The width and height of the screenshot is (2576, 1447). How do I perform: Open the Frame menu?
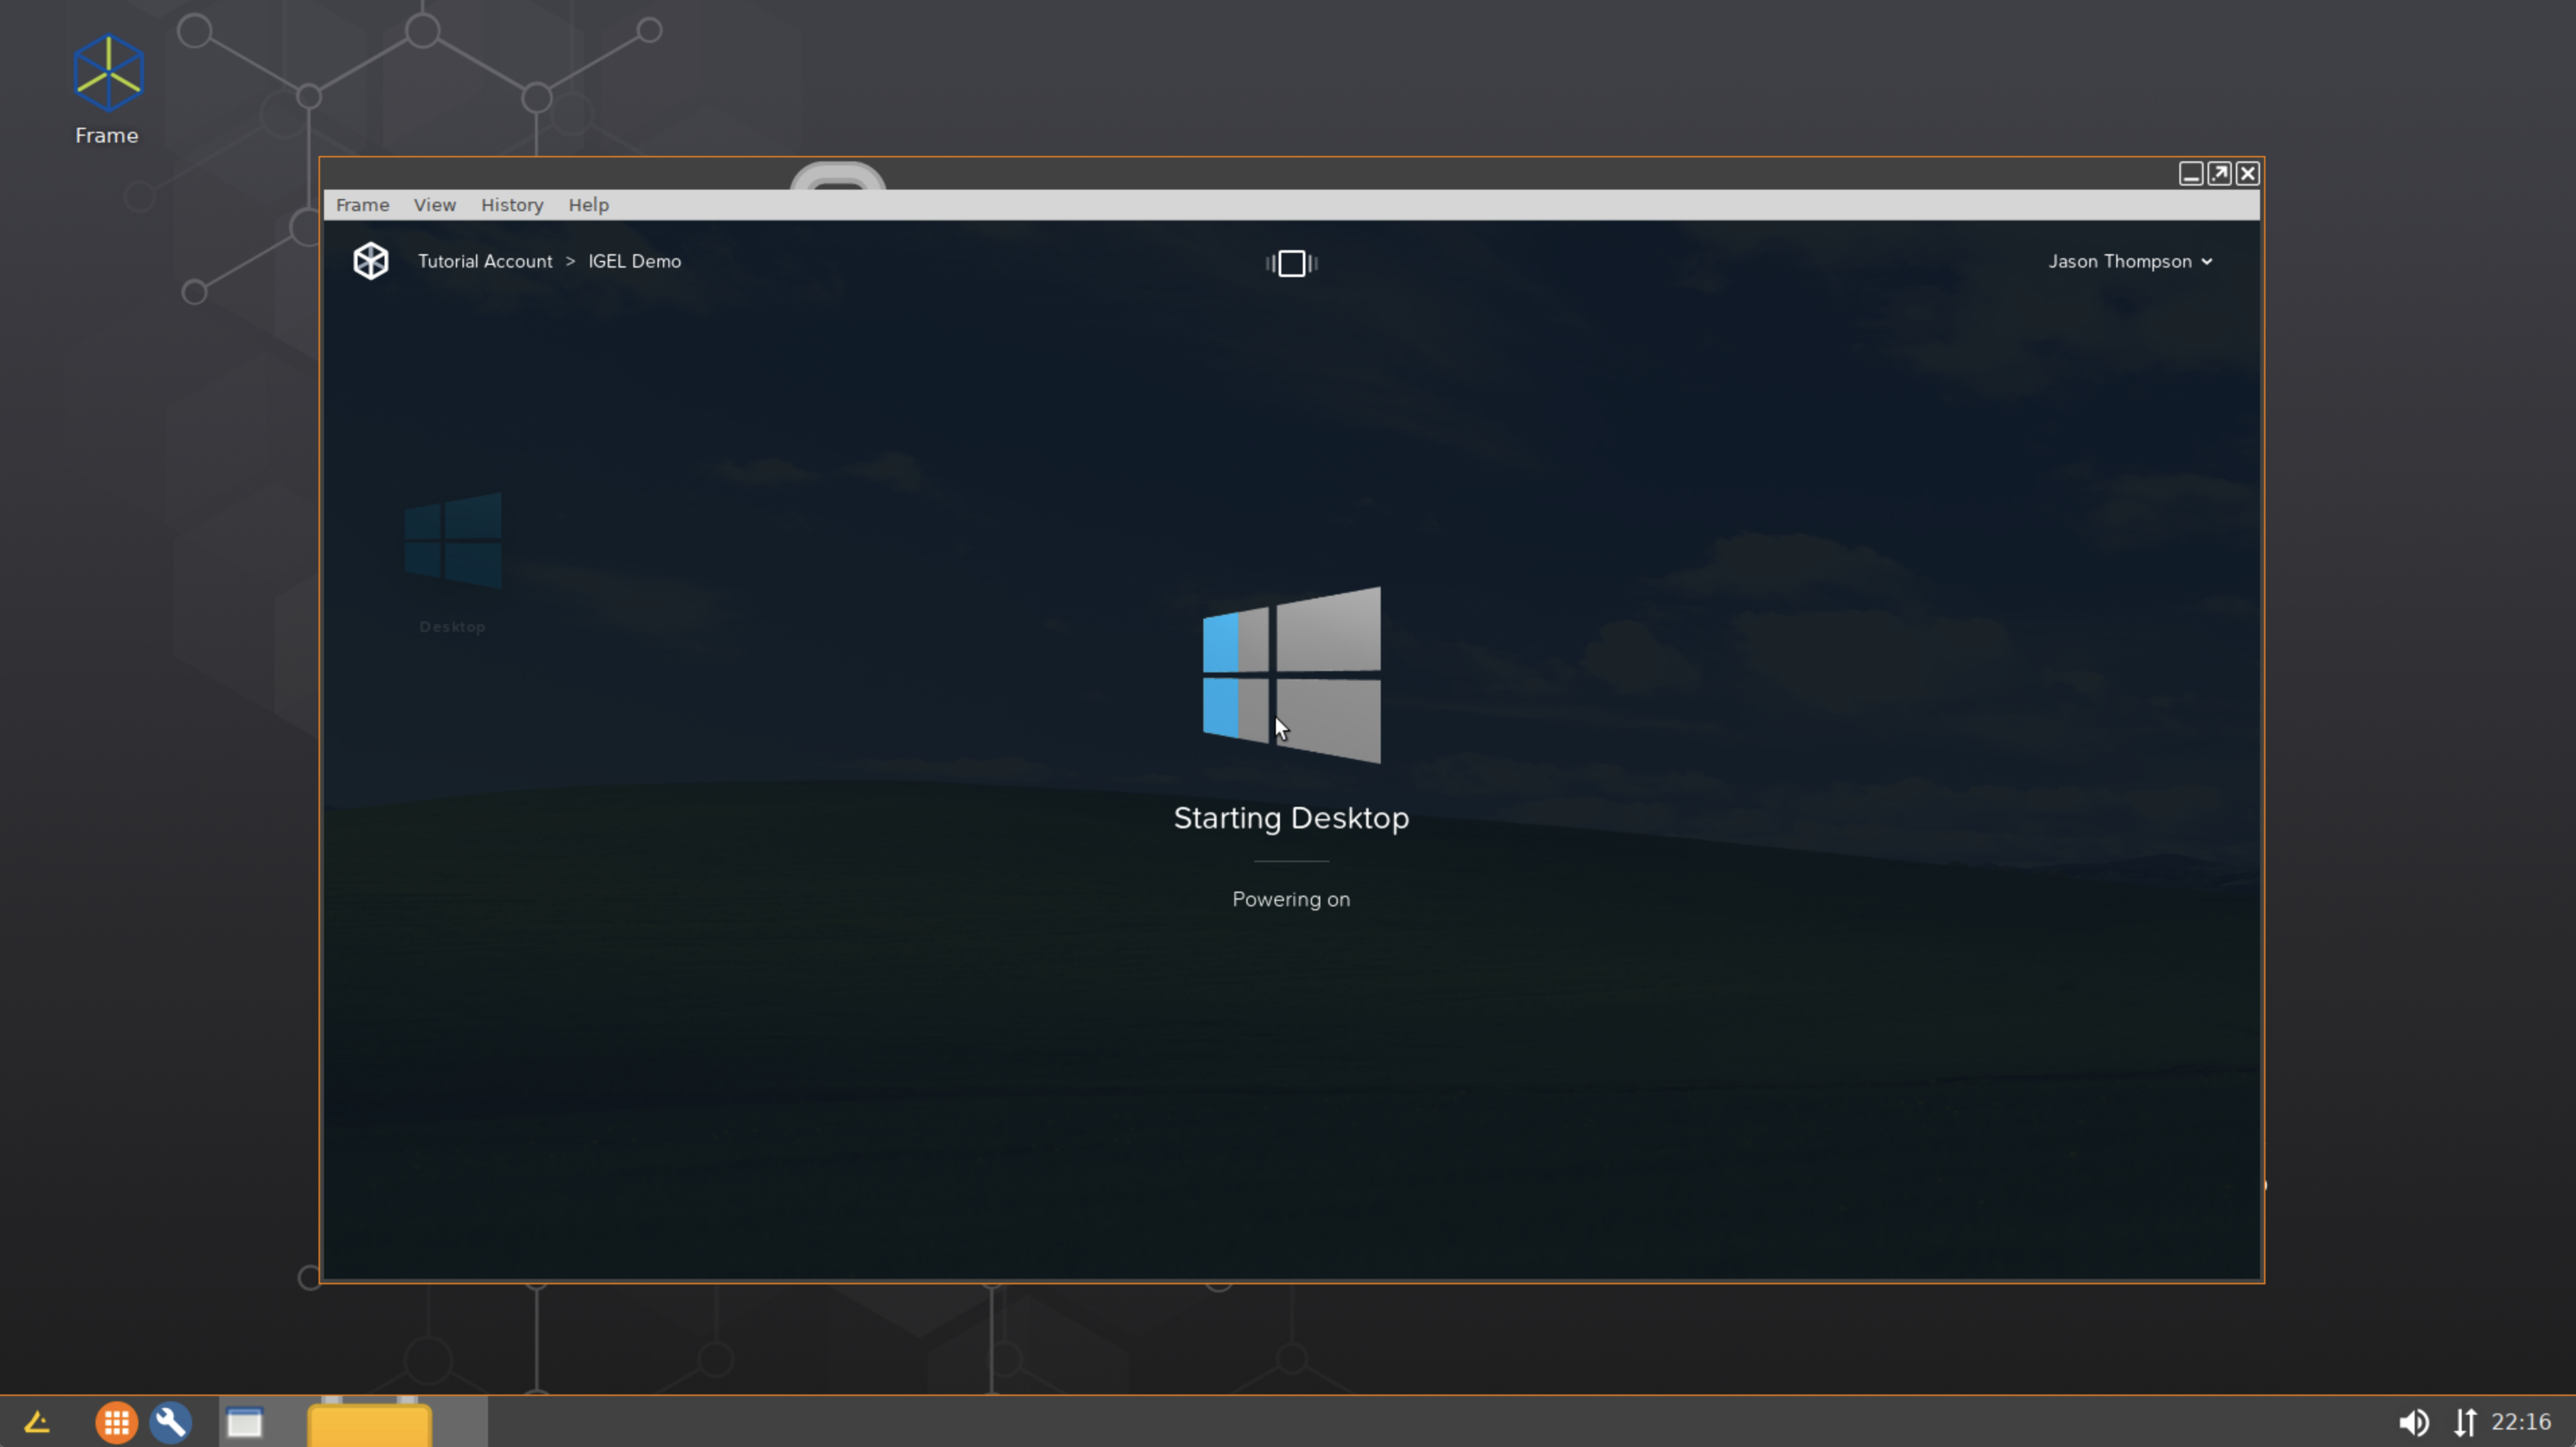coord(362,205)
